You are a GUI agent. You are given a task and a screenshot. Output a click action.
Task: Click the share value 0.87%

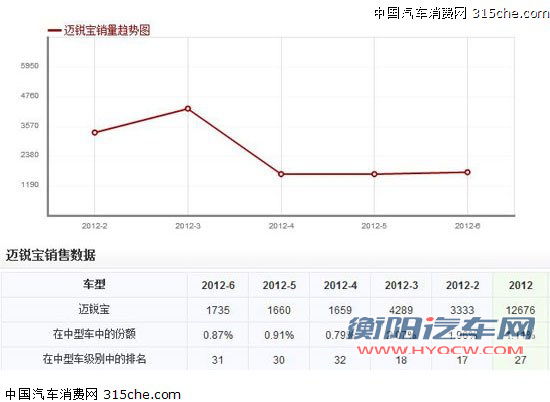click(218, 335)
